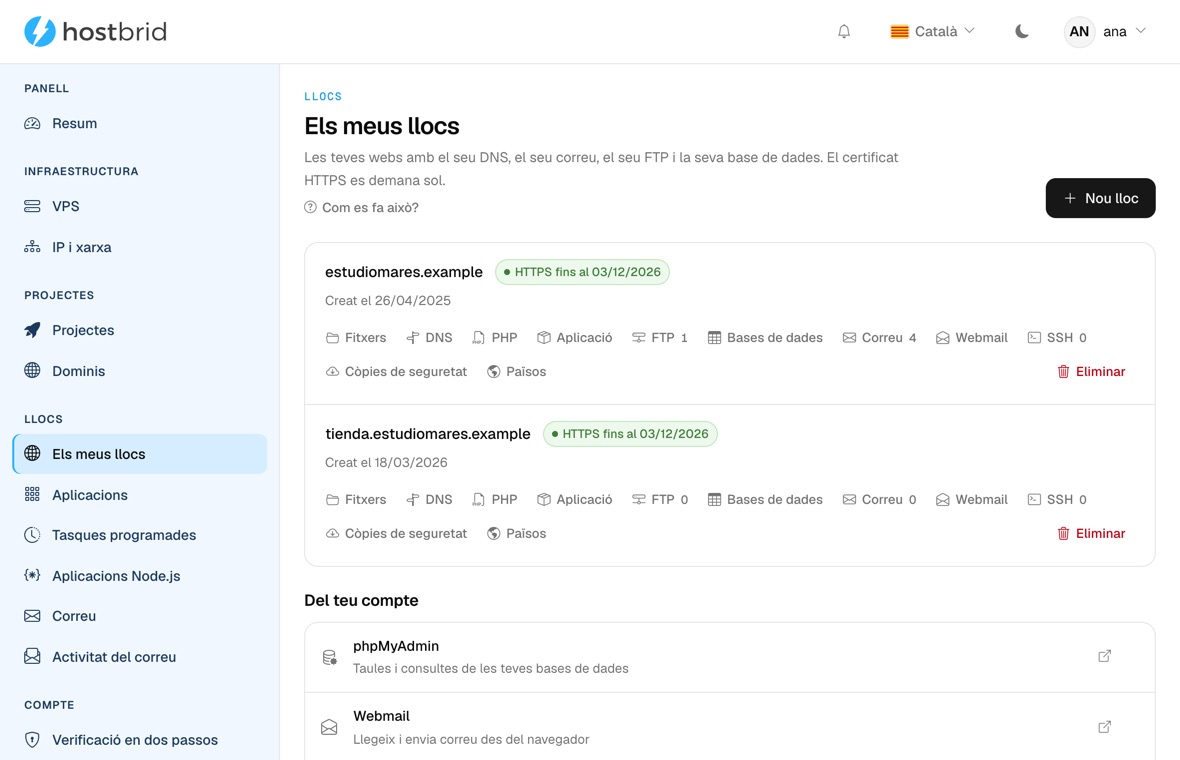This screenshot has width=1180, height=760.
Task: Open Aplicació for estudiomares.example
Action: click(574, 338)
